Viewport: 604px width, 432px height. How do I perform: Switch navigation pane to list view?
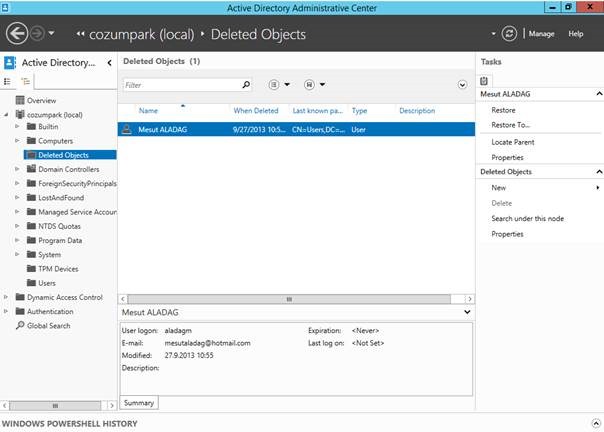coord(7,81)
